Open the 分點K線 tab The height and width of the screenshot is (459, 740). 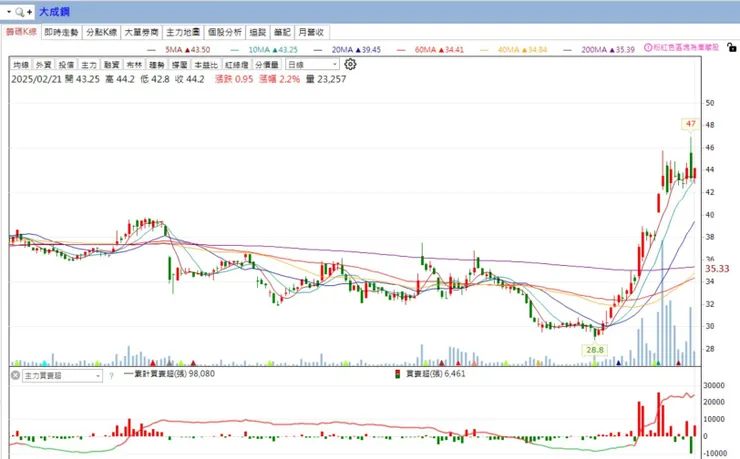pyautogui.click(x=101, y=32)
